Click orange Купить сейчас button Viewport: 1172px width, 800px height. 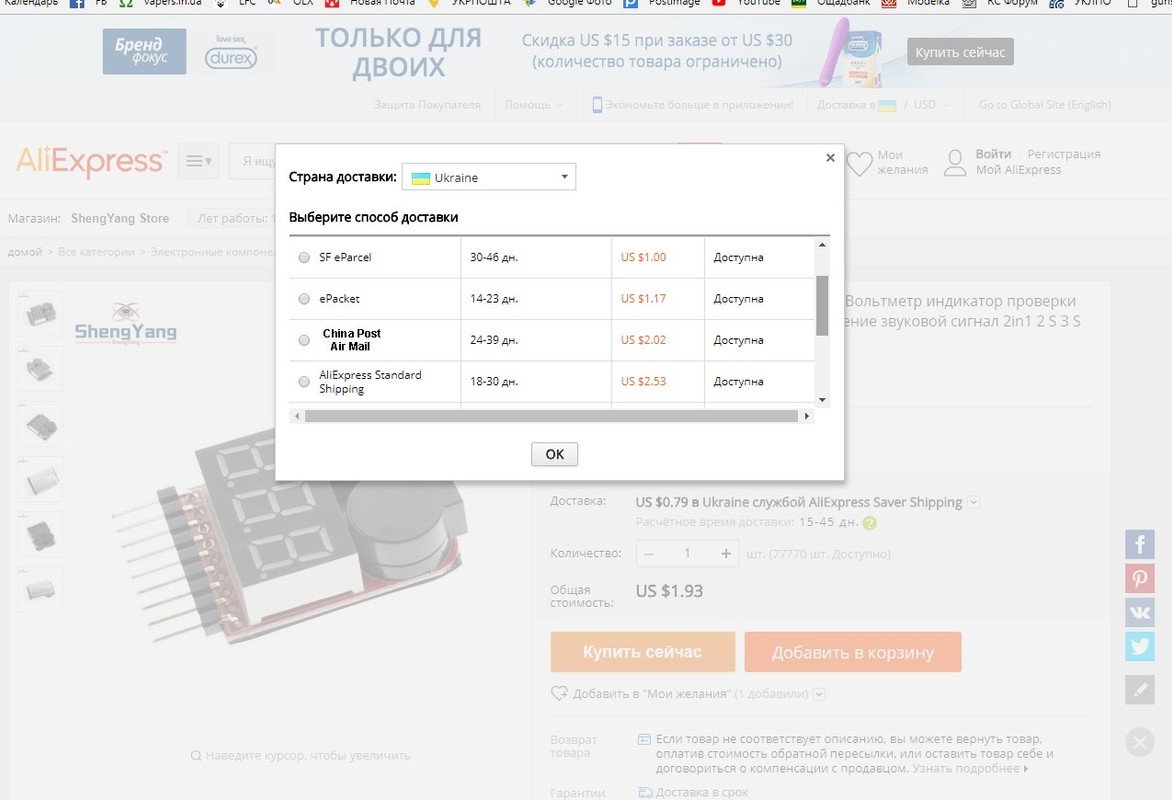(643, 652)
